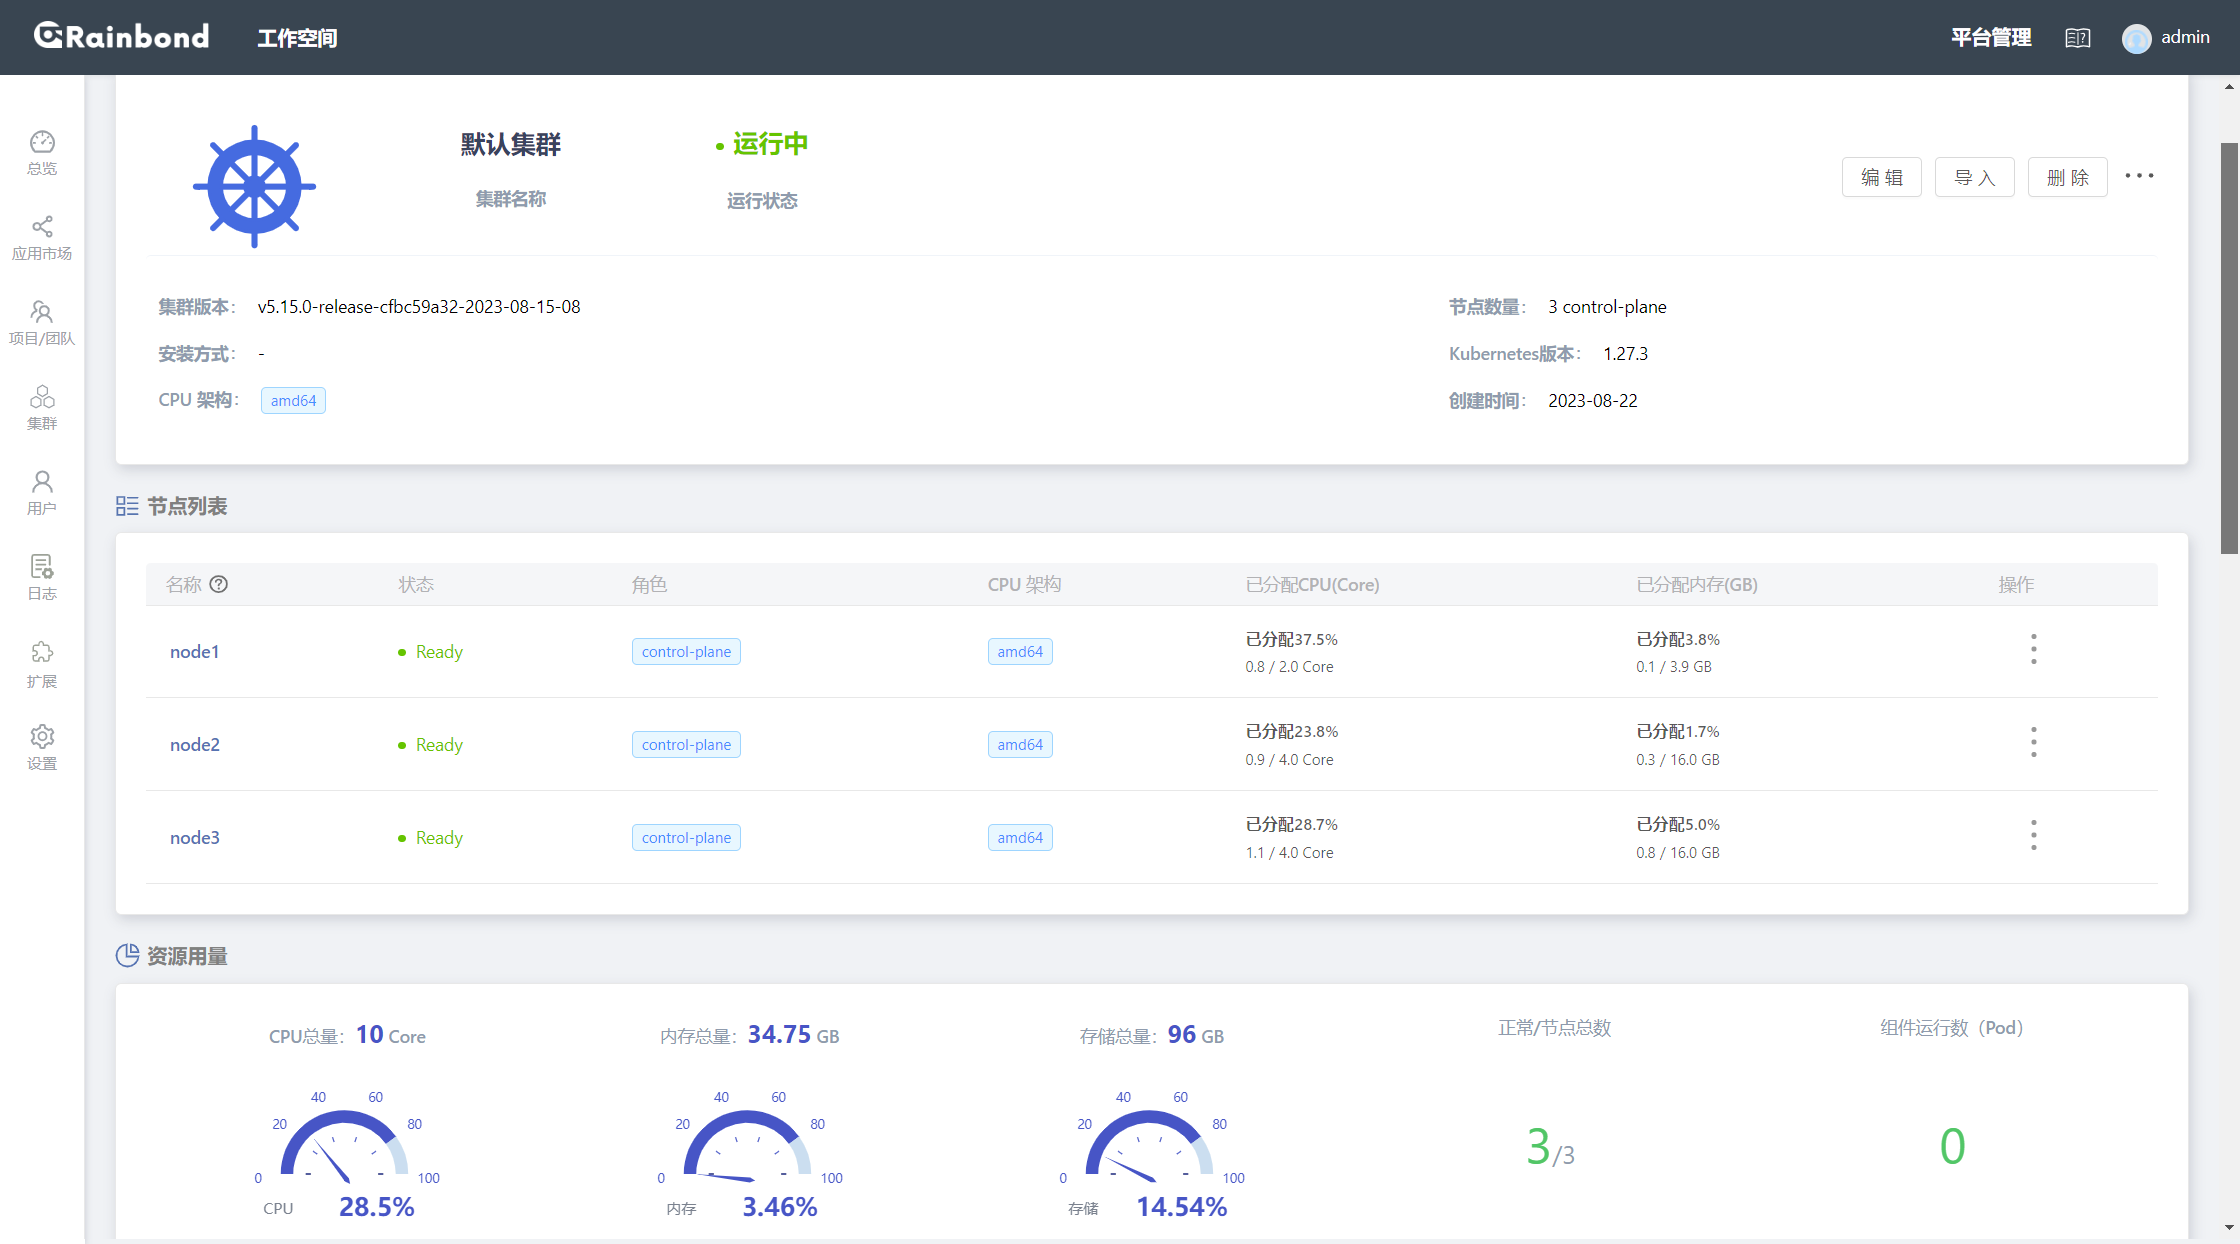
Task: Open the 应用市场 app market sidebar icon
Action: [x=42, y=238]
